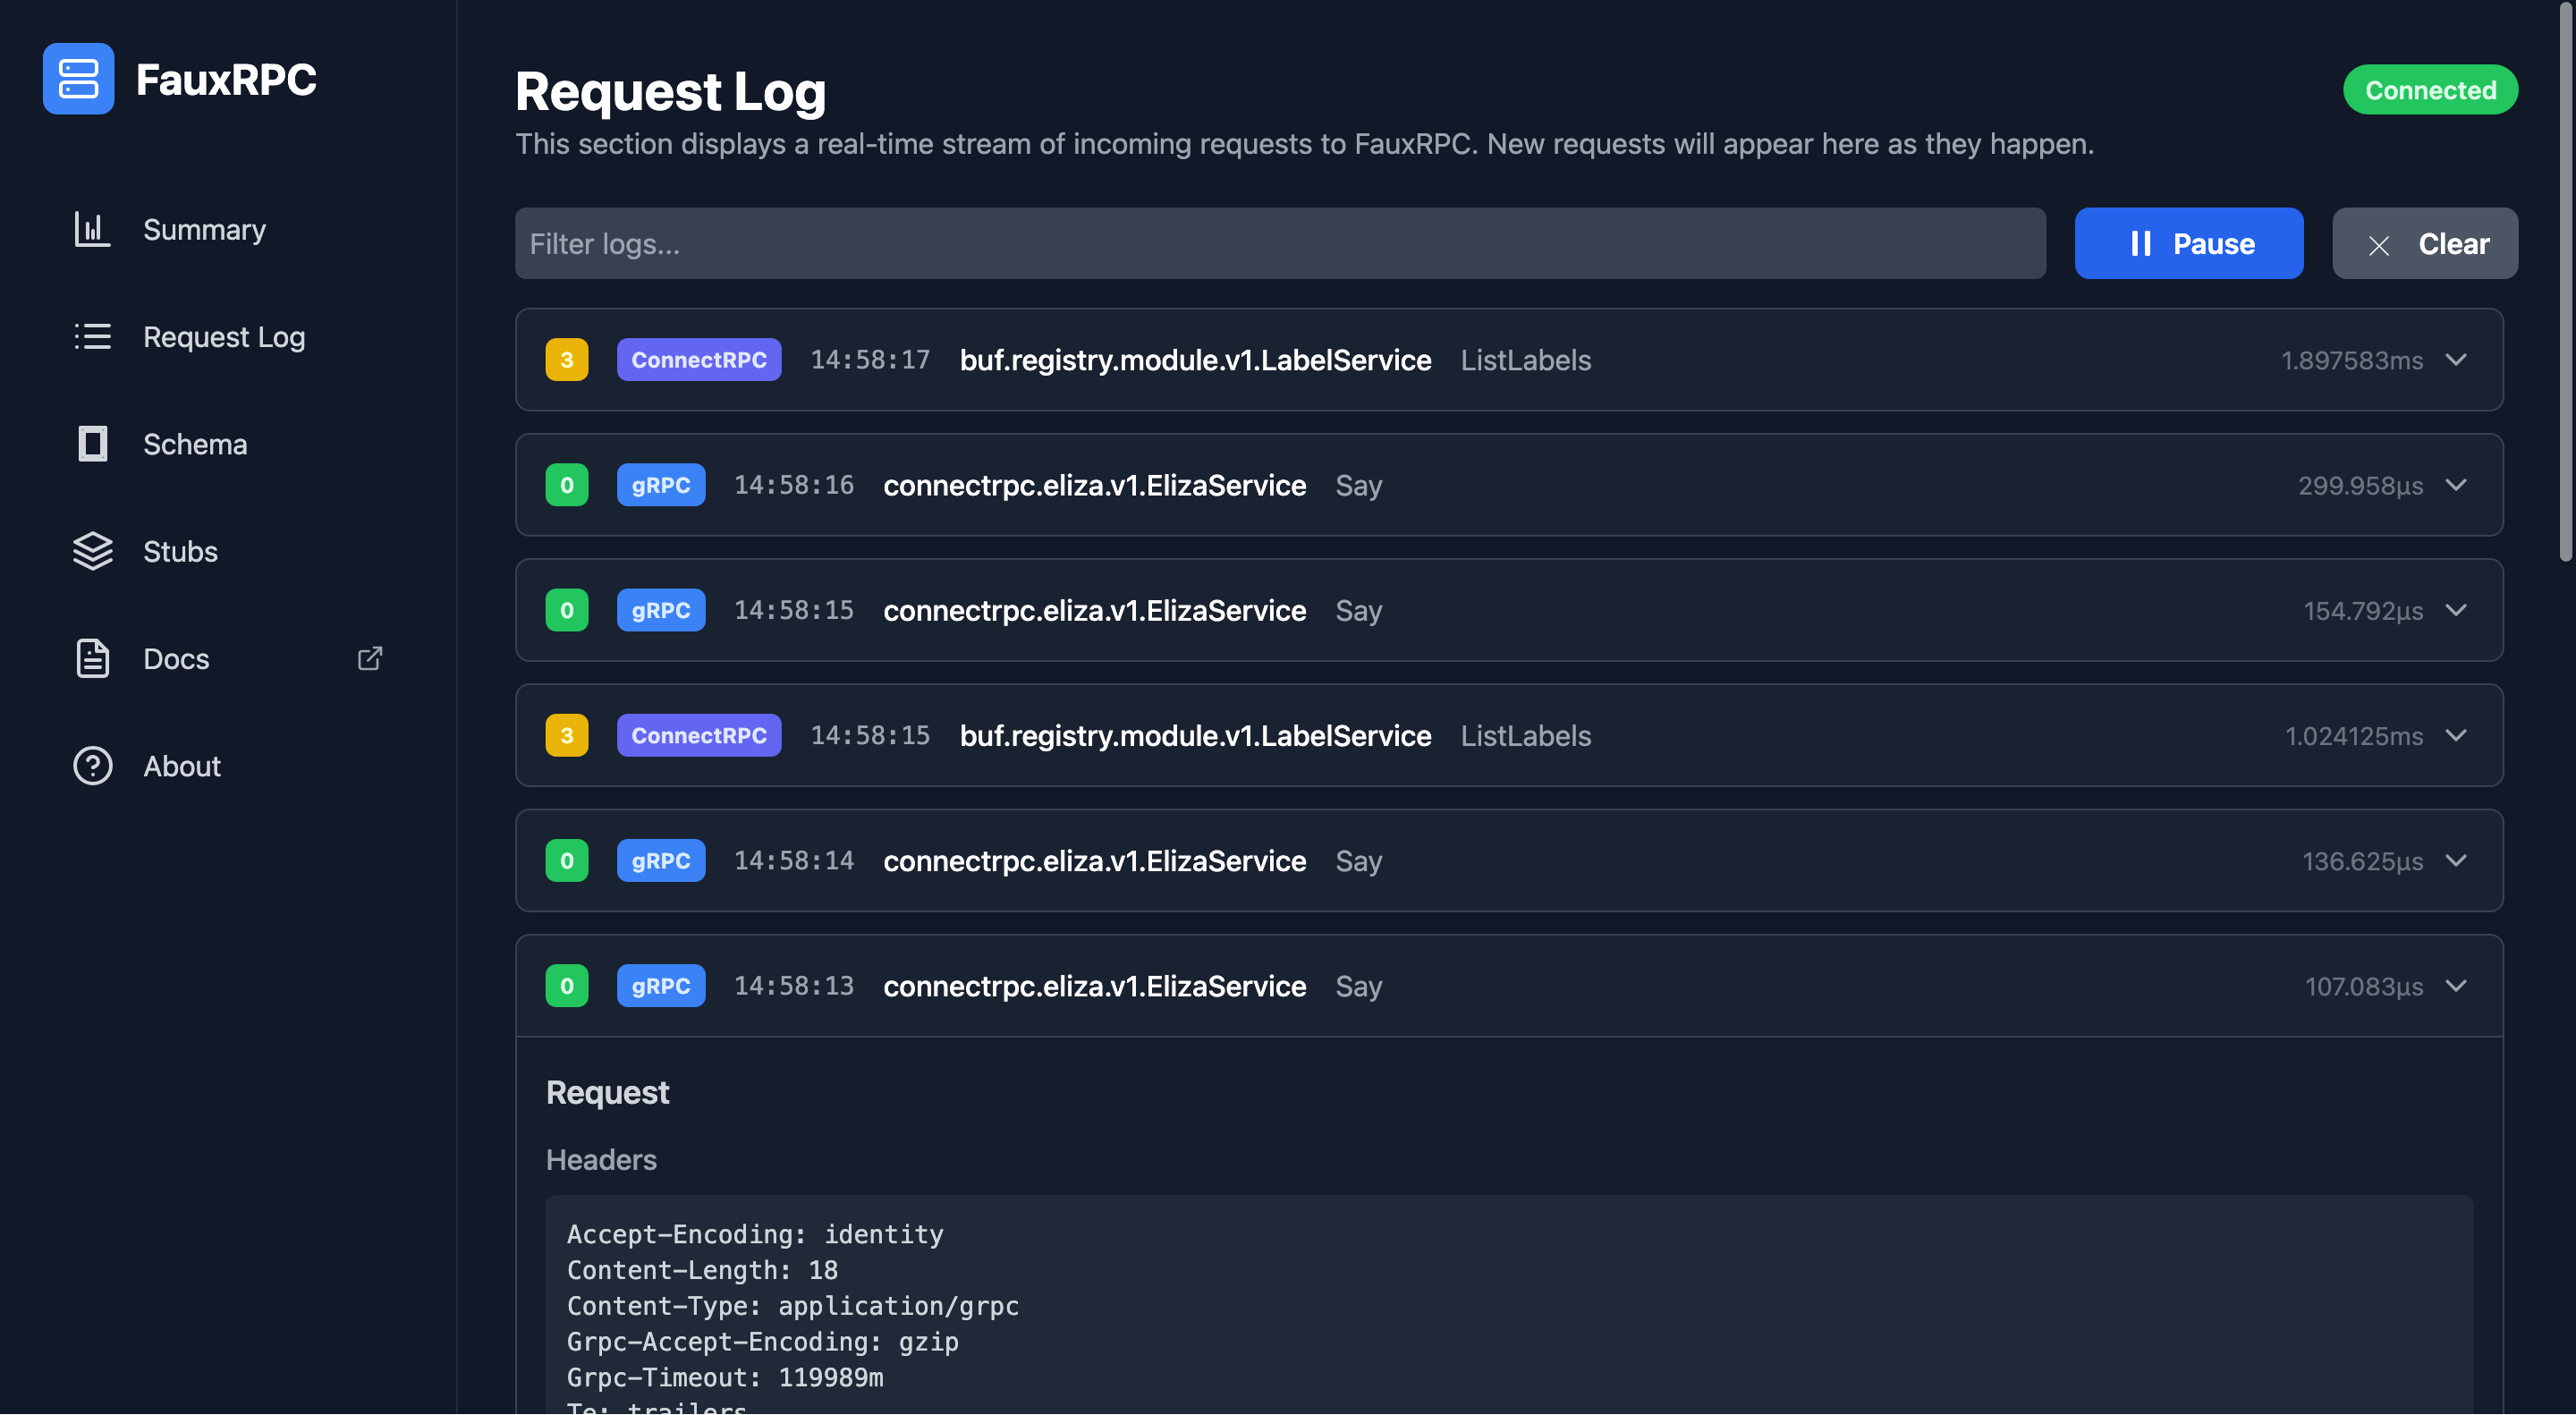The height and width of the screenshot is (1415, 2576).
Task: Select the Schema panel icon
Action: pyautogui.click(x=92, y=444)
